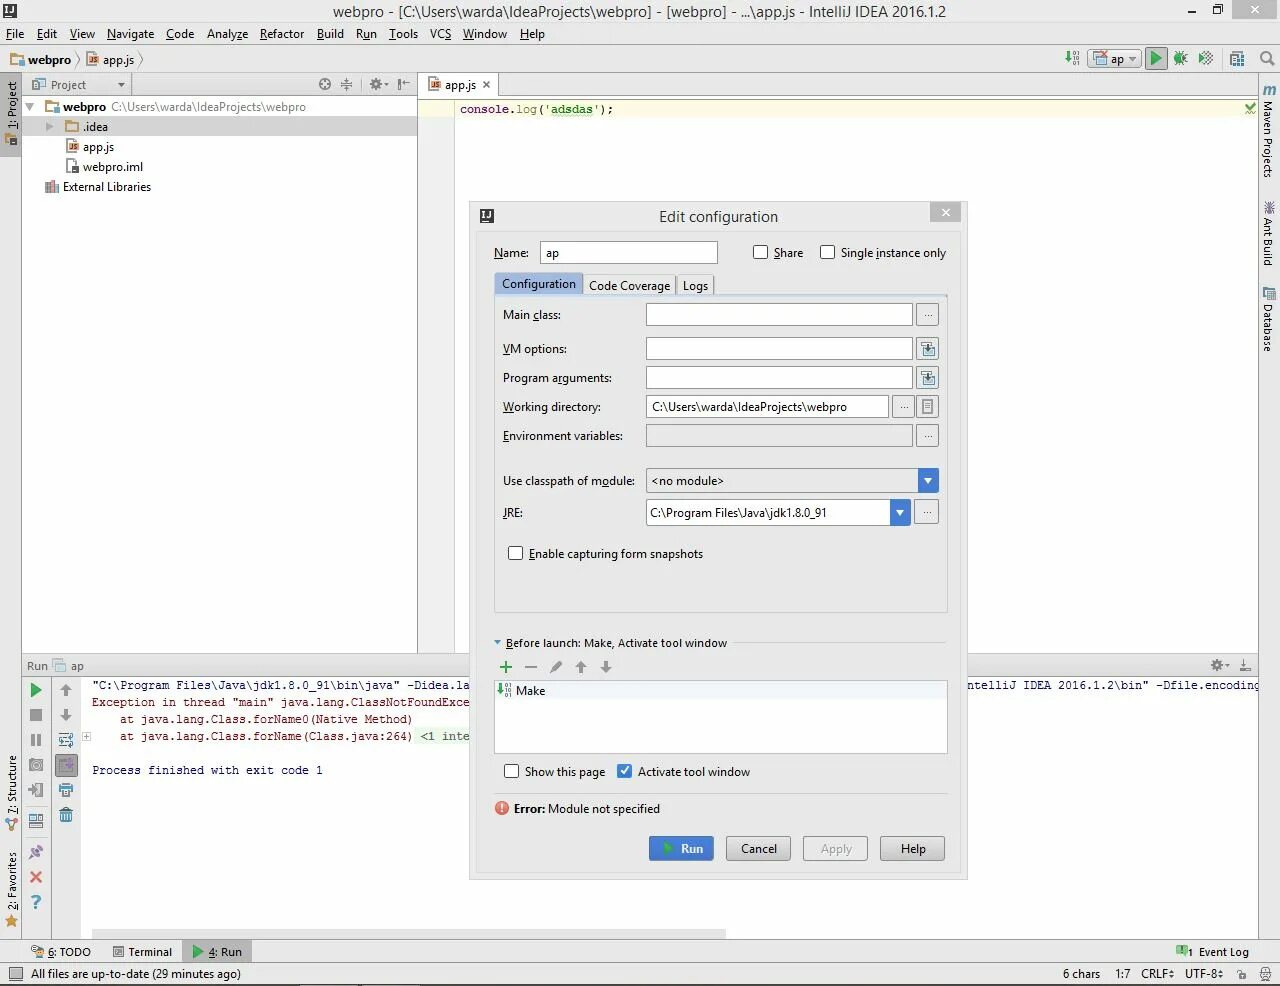Close the Run tab with the red X
The width and height of the screenshot is (1280, 986).
36,877
